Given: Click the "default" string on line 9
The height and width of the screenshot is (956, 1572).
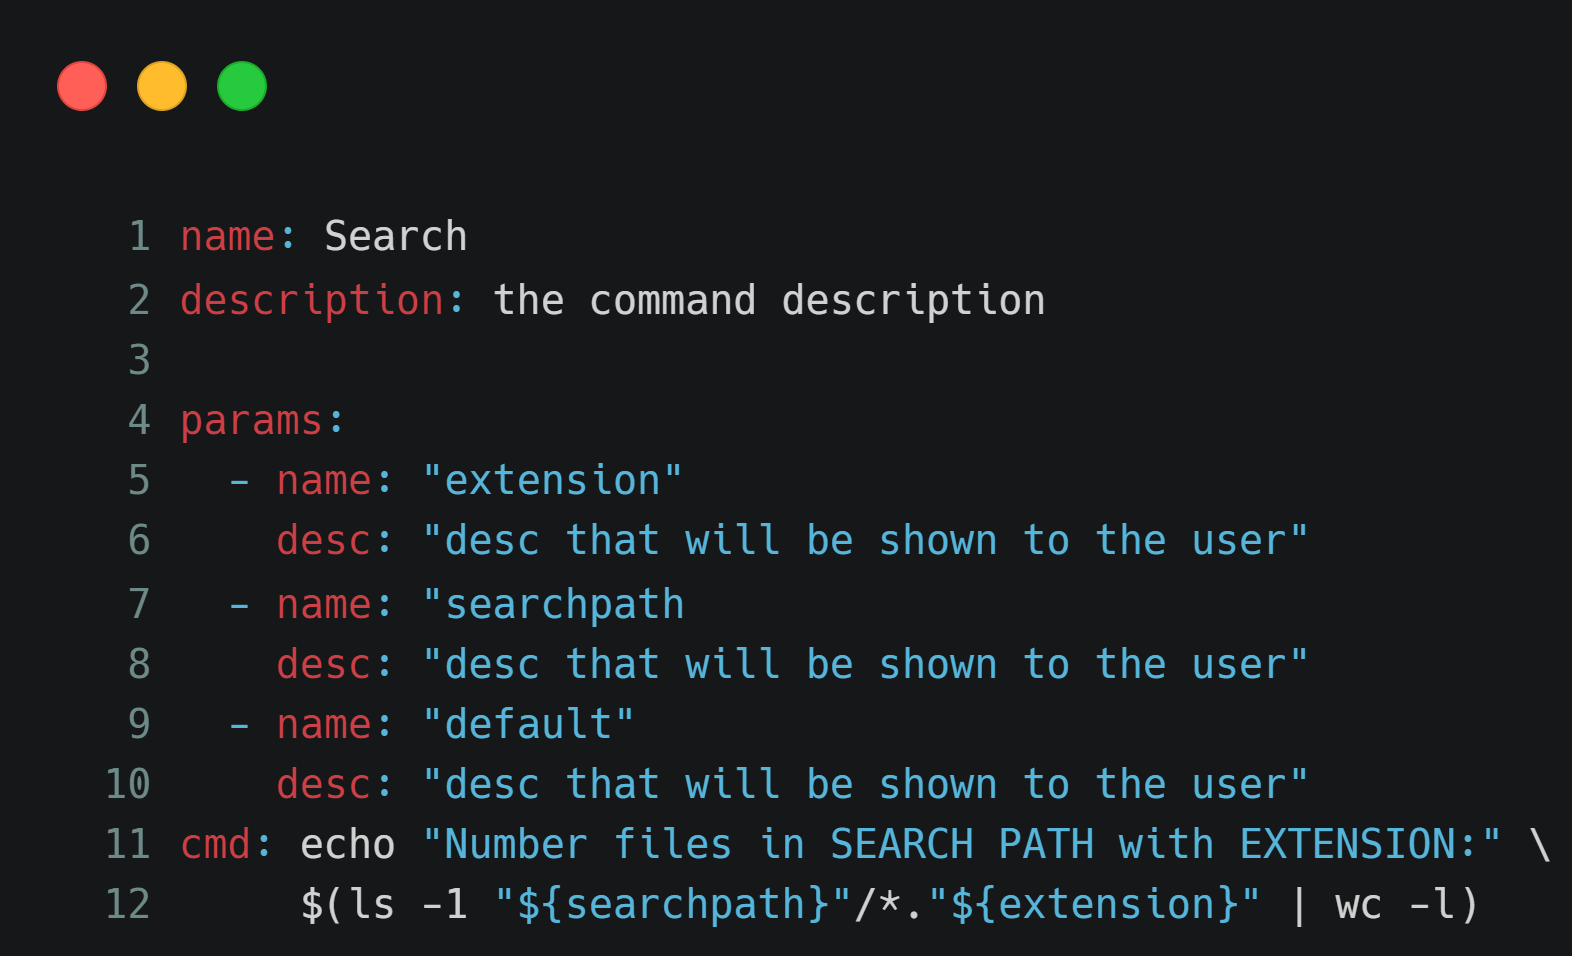Looking at the screenshot, I should tap(528, 724).
